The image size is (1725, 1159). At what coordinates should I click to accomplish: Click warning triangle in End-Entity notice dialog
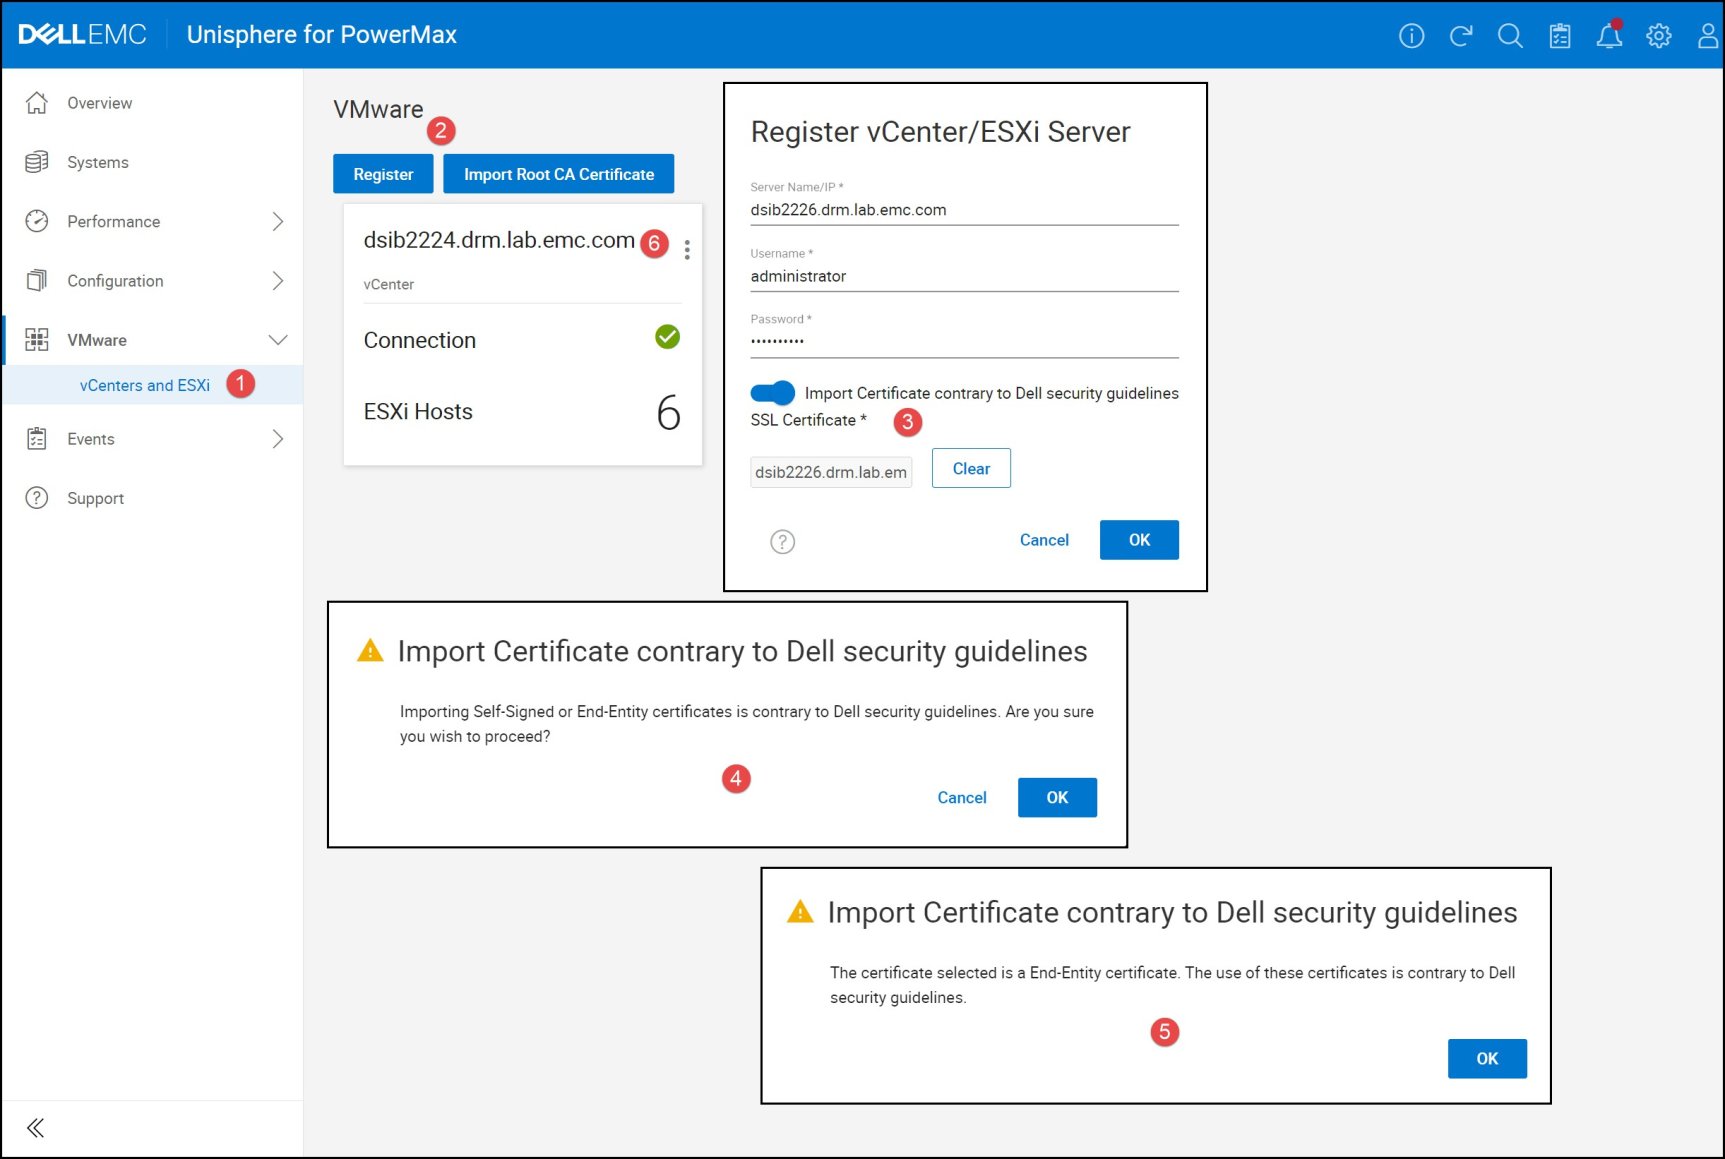click(x=800, y=912)
